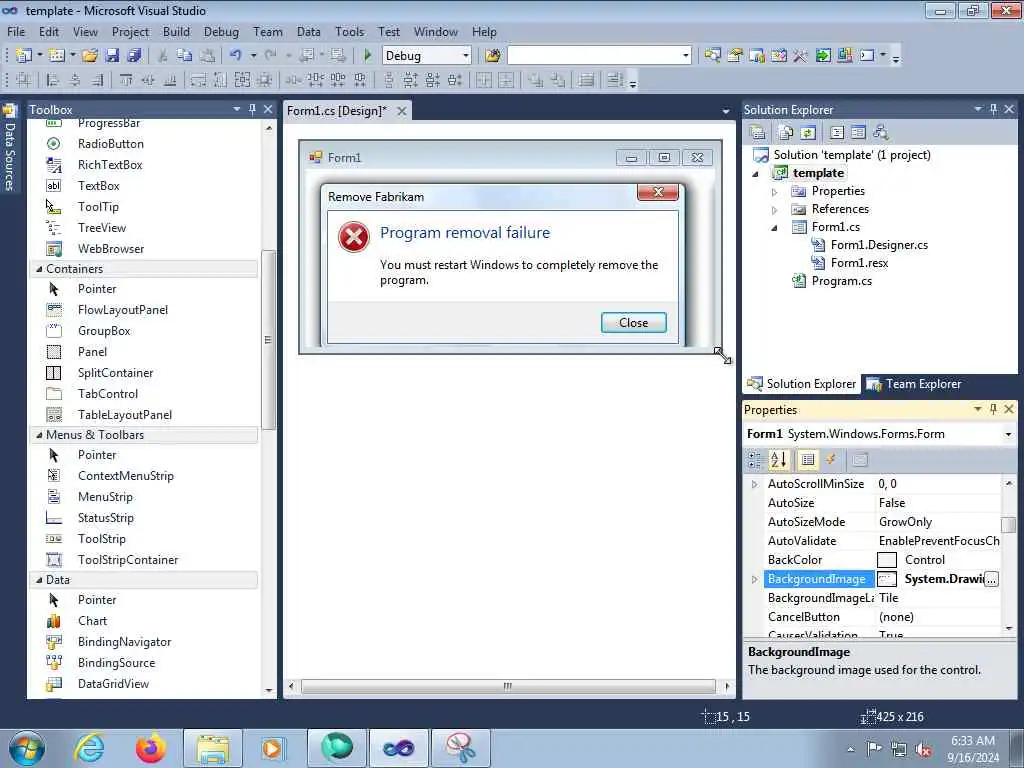1024x768 pixels.
Task: Click Close button in Remove Fabrikam dialog
Action: tap(633, 323)
